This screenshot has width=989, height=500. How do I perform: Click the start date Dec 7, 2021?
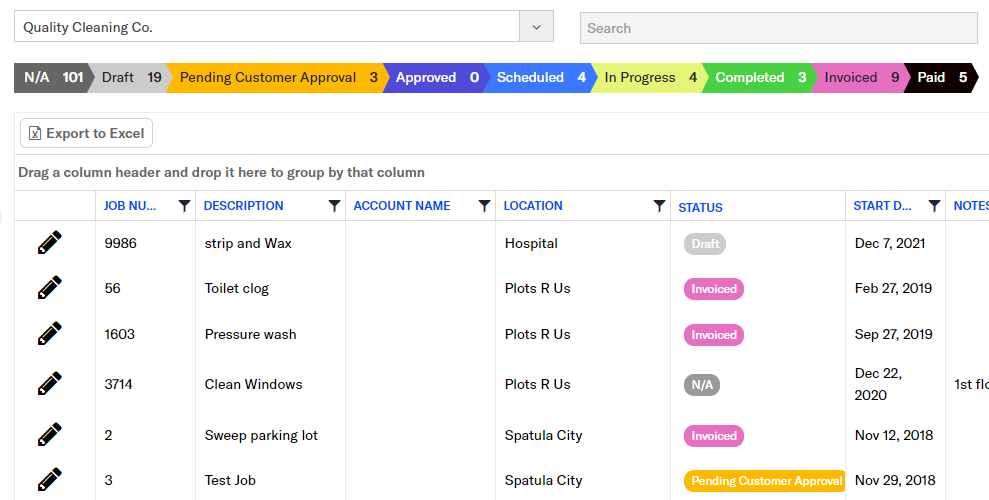click(x=890, y=243)
